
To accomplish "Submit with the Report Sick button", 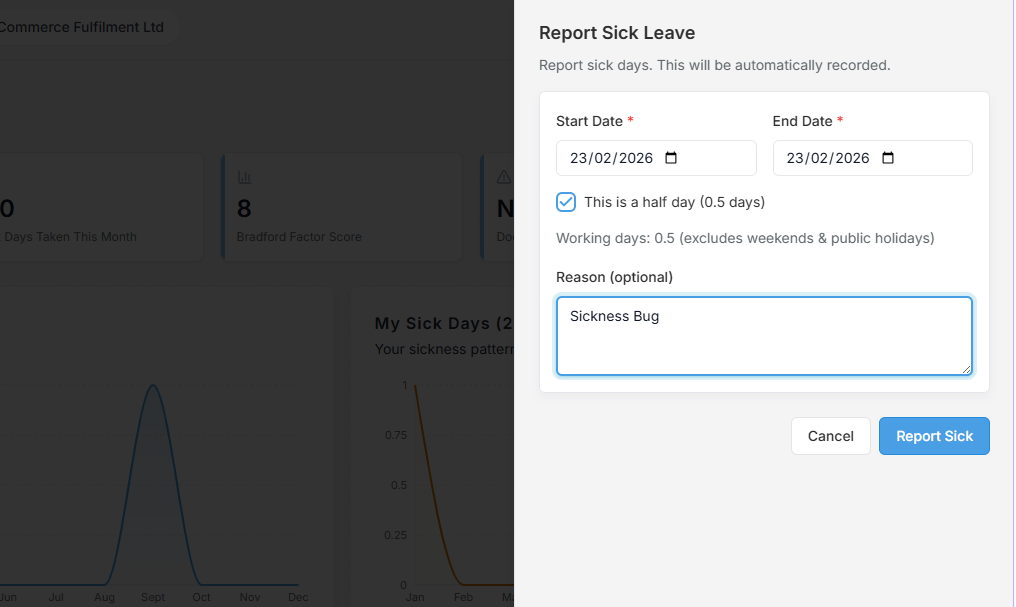I will click(934, 436).
